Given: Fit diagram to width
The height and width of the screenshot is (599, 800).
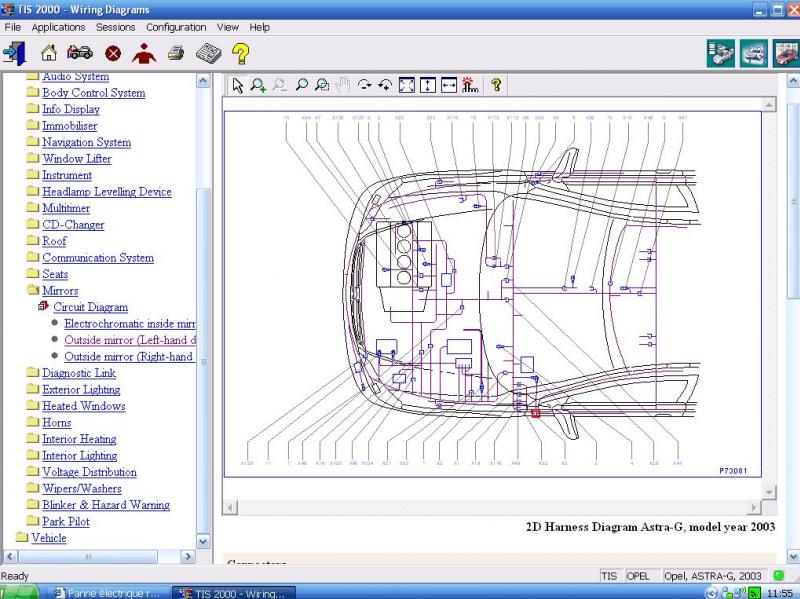Looking at the screenshot, I should [x=448, y=85].
